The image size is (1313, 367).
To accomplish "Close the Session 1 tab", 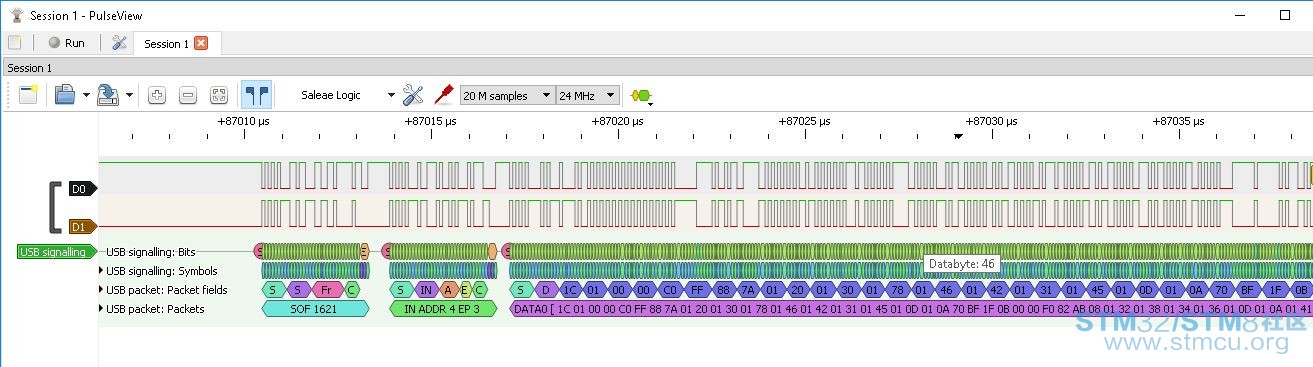I will pyautogui.click(x=201, y=43).
